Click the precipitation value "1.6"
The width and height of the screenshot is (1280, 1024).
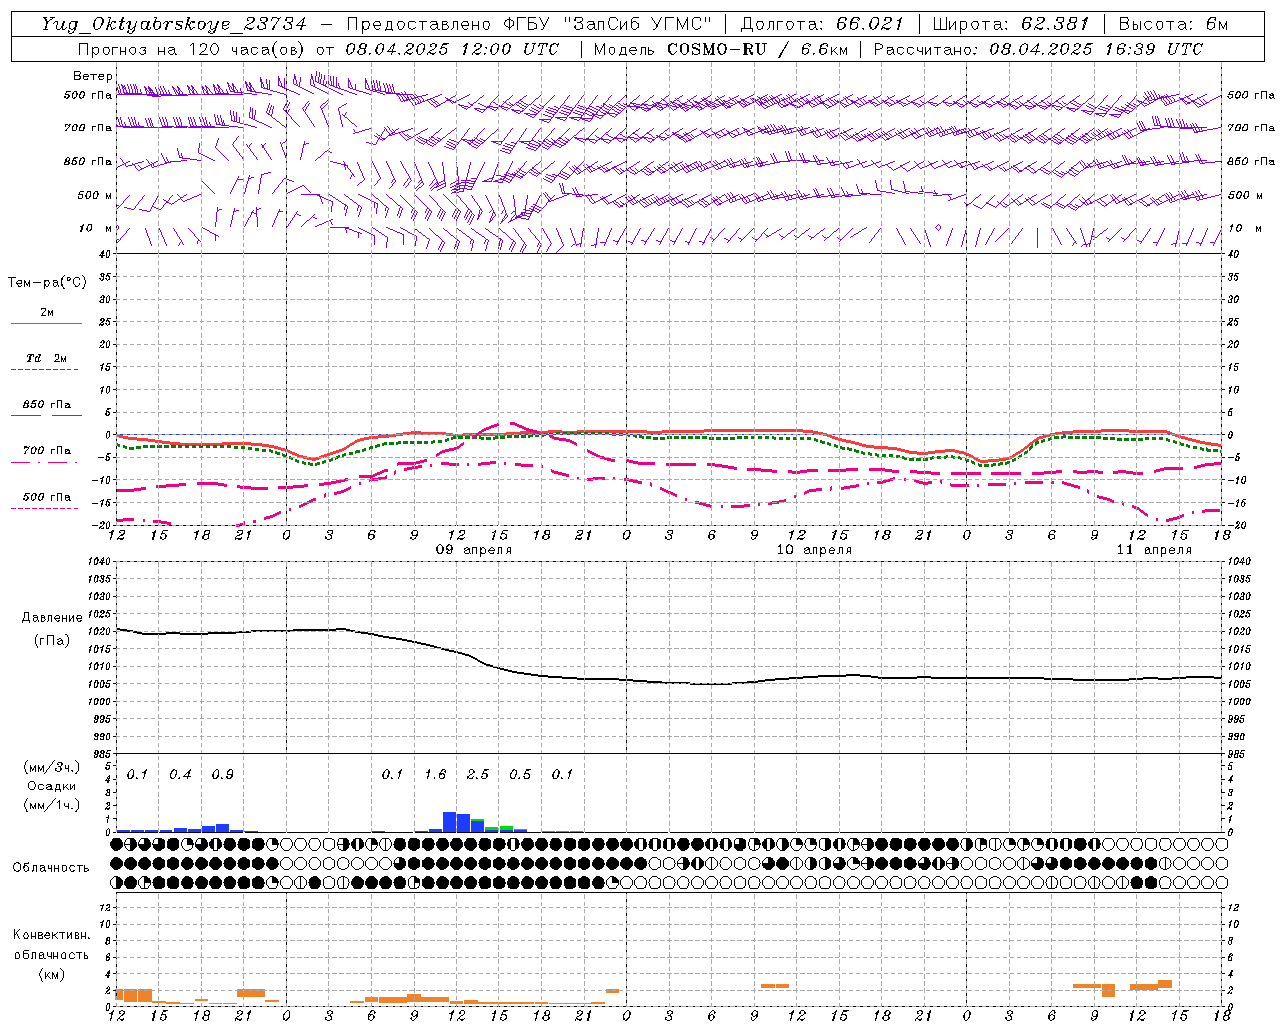[x=435, y=775]
